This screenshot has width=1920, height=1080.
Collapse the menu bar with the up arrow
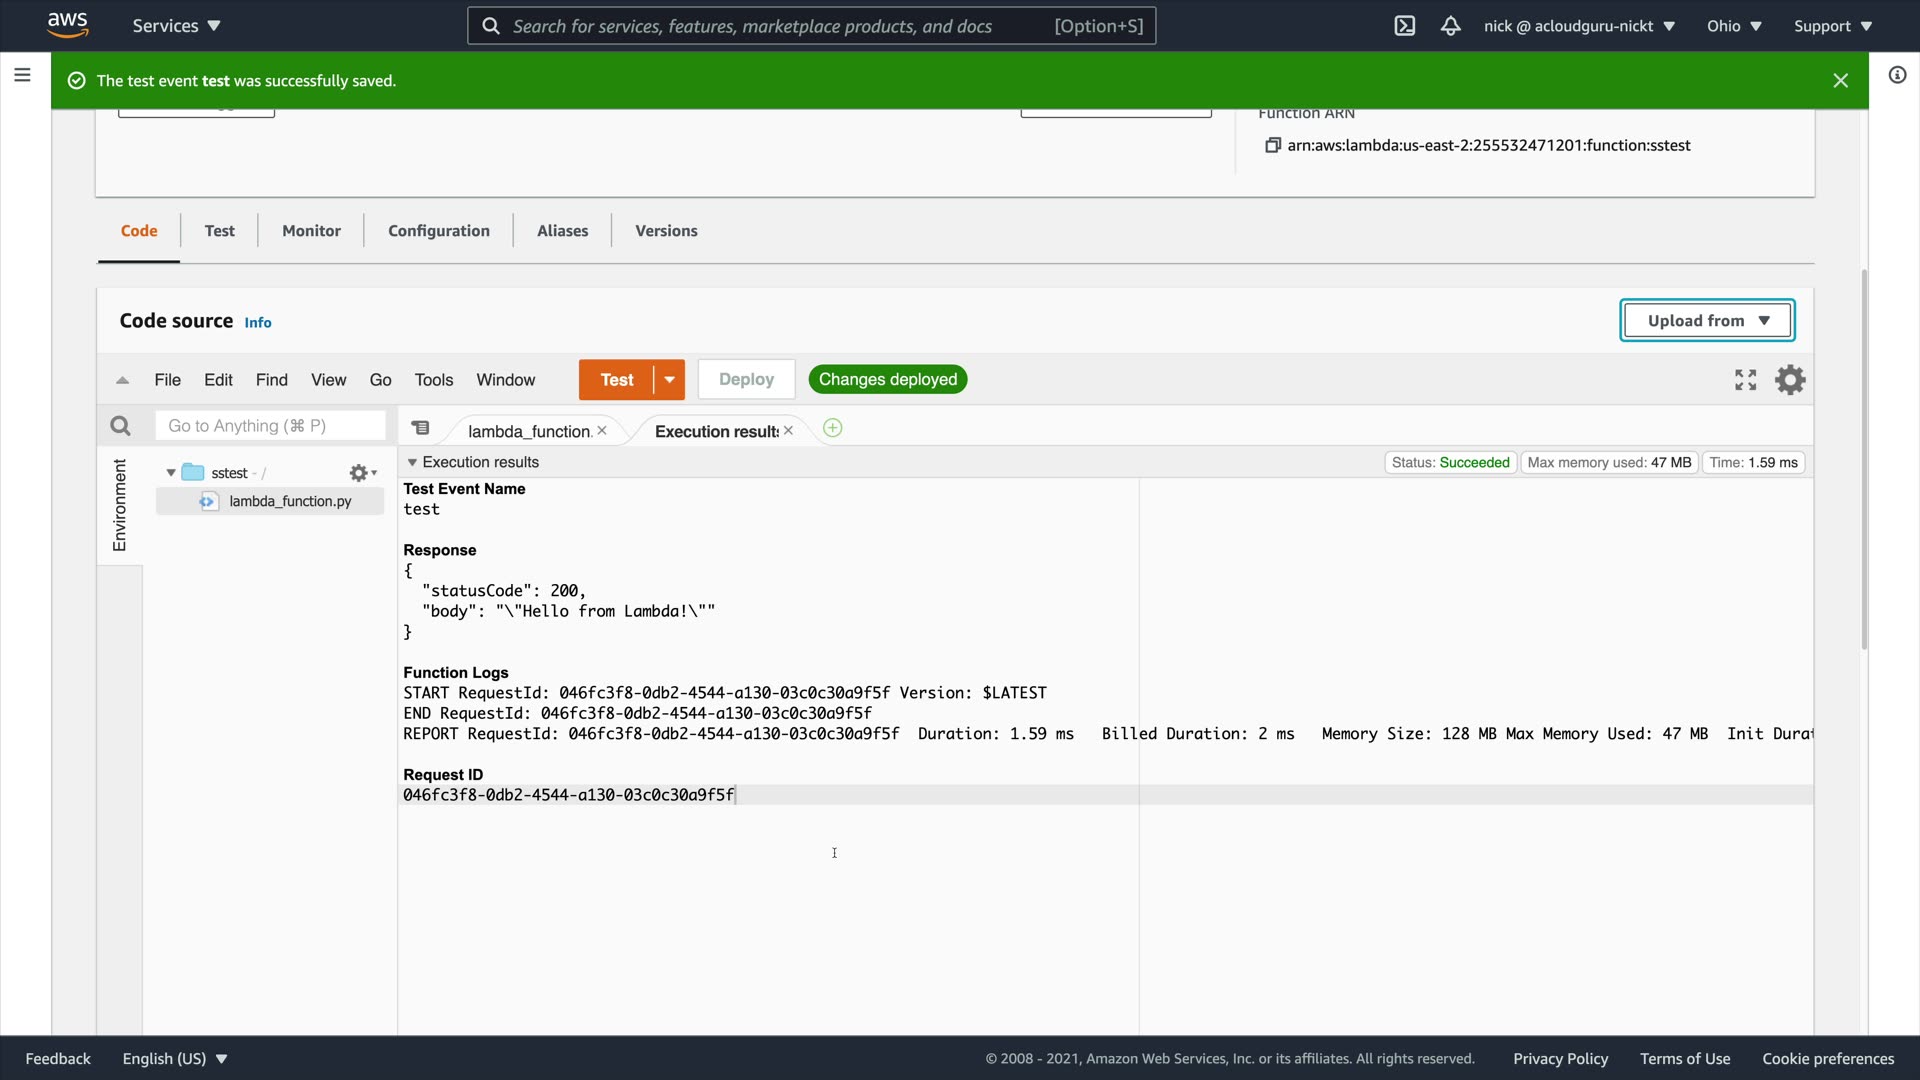point(122,380)
